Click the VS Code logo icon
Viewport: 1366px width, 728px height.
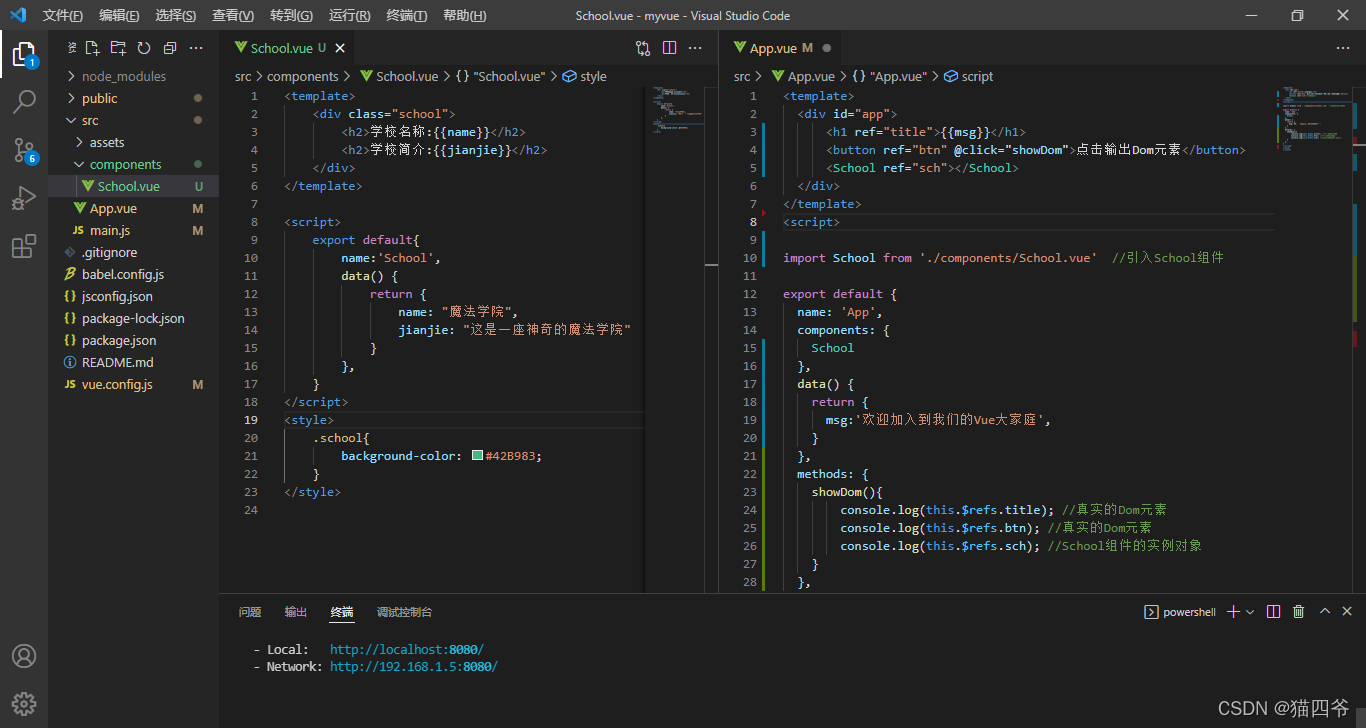pyautogui.click(x=18, y=15)
